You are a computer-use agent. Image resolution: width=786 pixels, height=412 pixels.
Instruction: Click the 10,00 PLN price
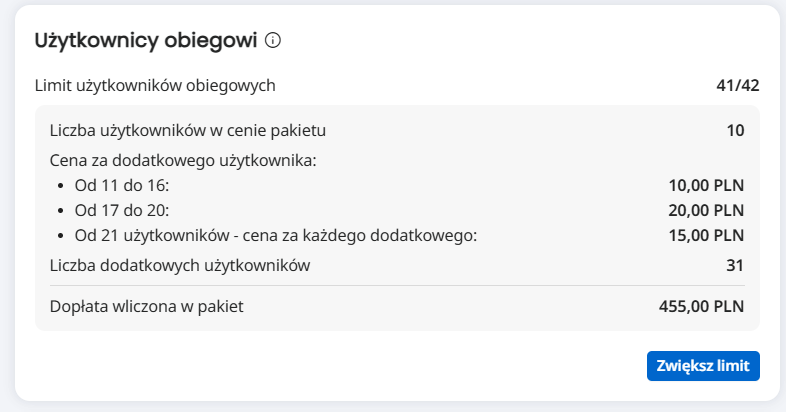coord(706,186)
